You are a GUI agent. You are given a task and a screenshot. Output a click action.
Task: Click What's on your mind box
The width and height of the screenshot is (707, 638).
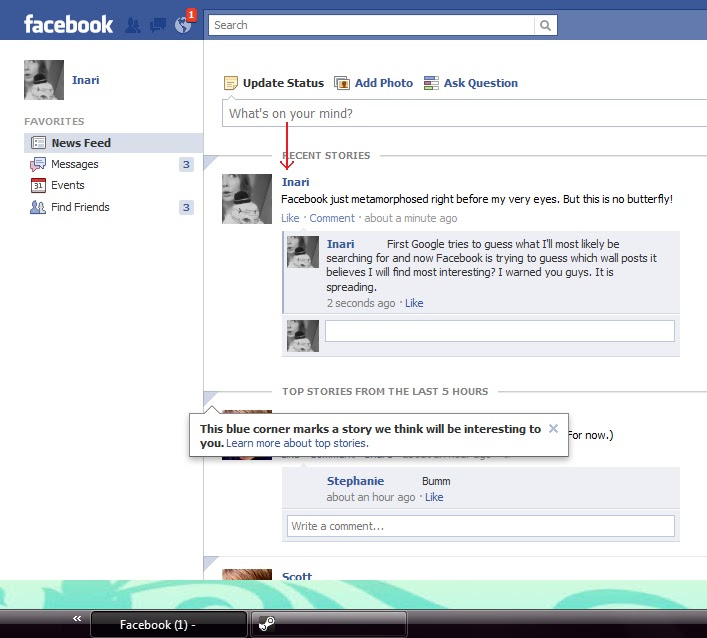pyautogui.click(x=464, y=113)
